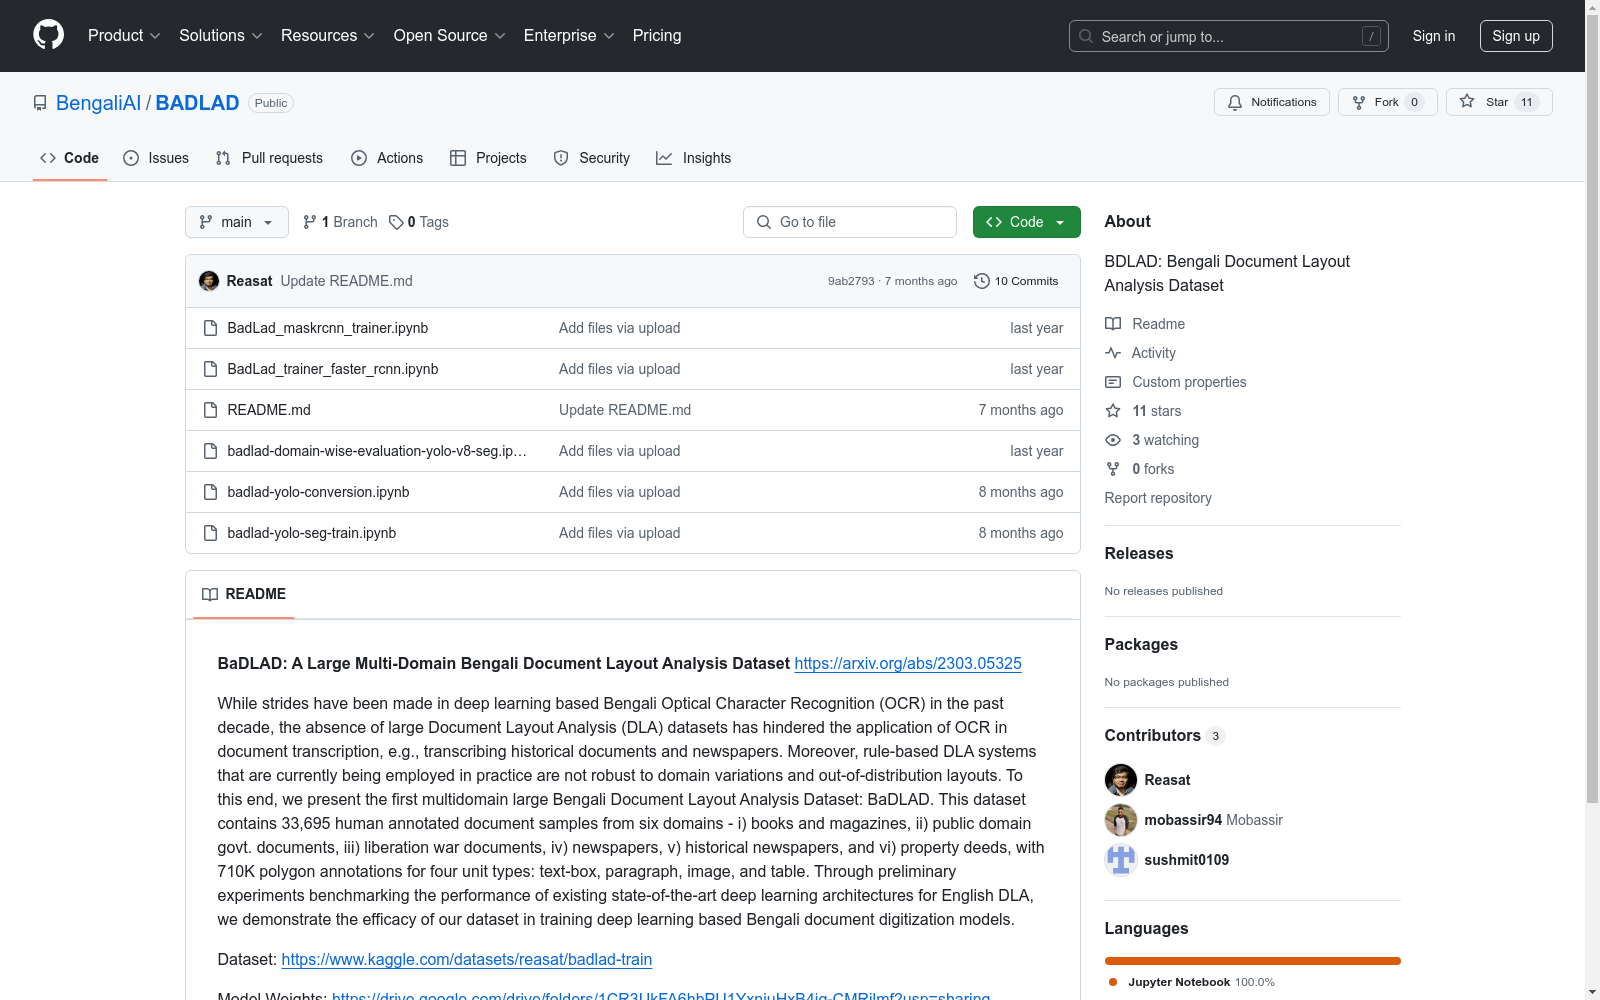This screenshot has width=1600, height=1000.
Task: Open the Security tab
Action: tap(592, 158)
